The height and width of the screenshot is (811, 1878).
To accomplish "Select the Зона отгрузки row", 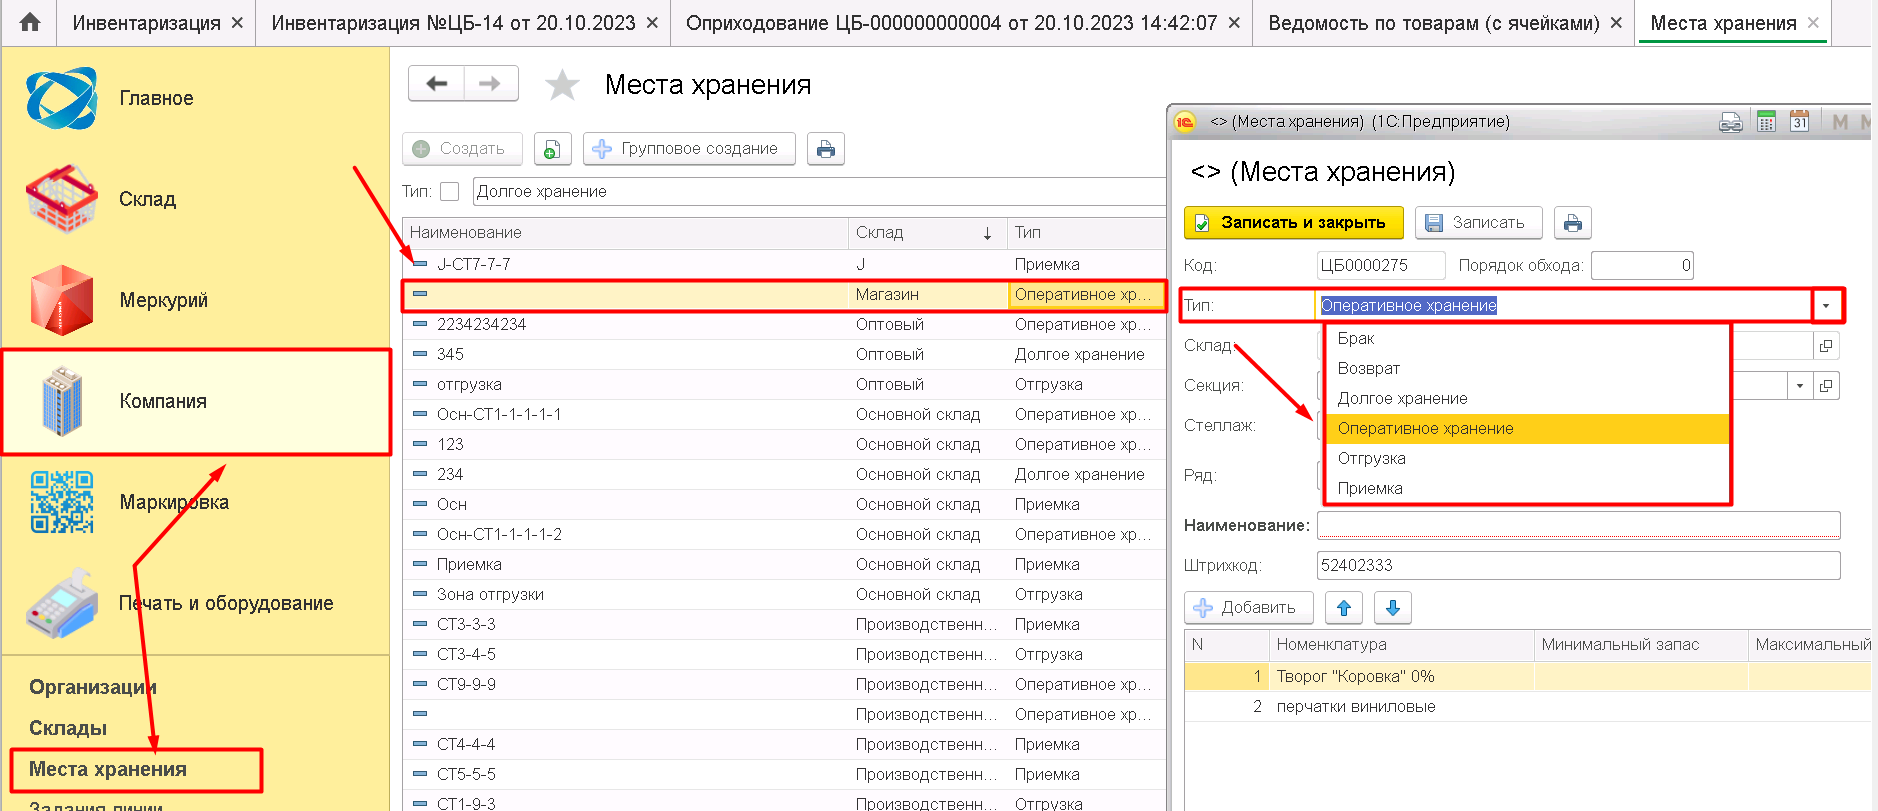I will point(784,594).
